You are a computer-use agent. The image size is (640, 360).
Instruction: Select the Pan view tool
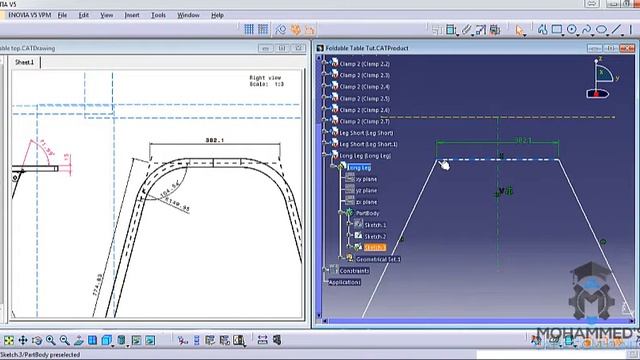coord(23,340)
